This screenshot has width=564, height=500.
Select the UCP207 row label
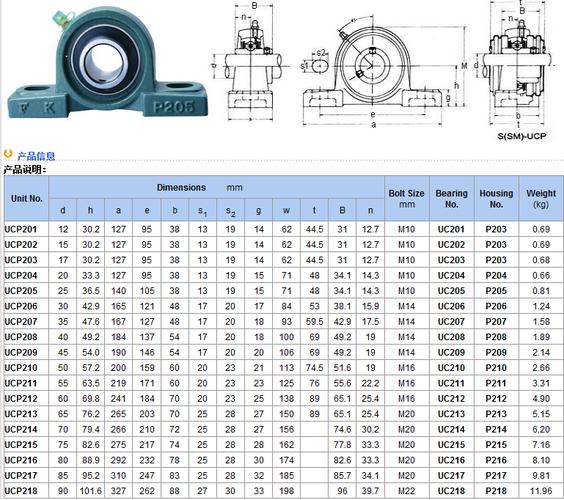[21, 322]
